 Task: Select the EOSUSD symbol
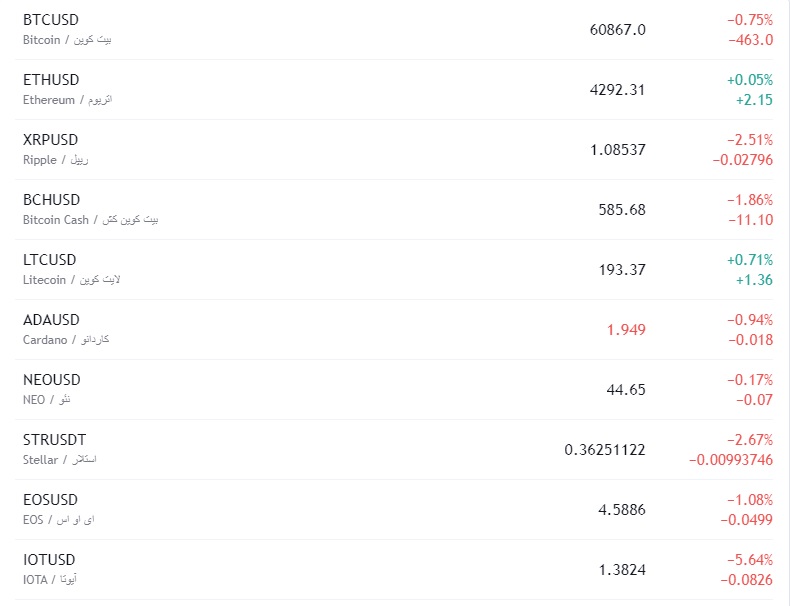coord(50,500)
